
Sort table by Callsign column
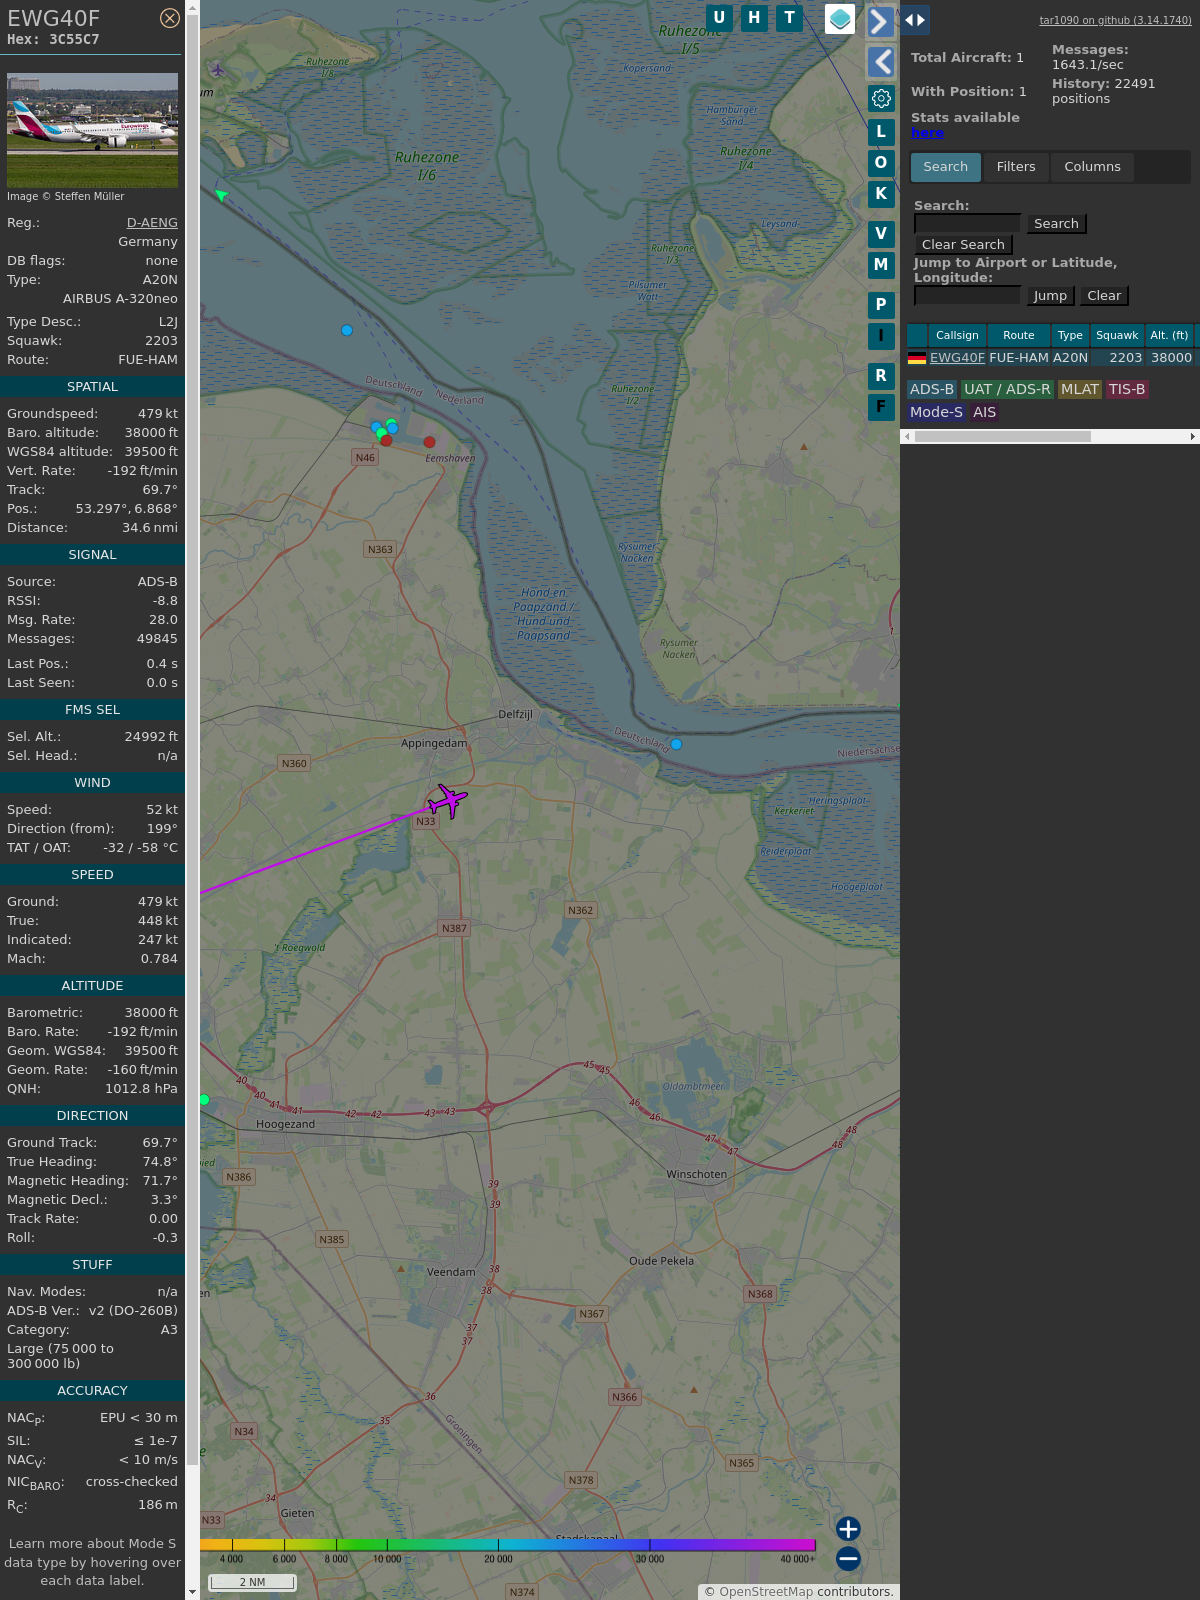[x=957, y=336]
